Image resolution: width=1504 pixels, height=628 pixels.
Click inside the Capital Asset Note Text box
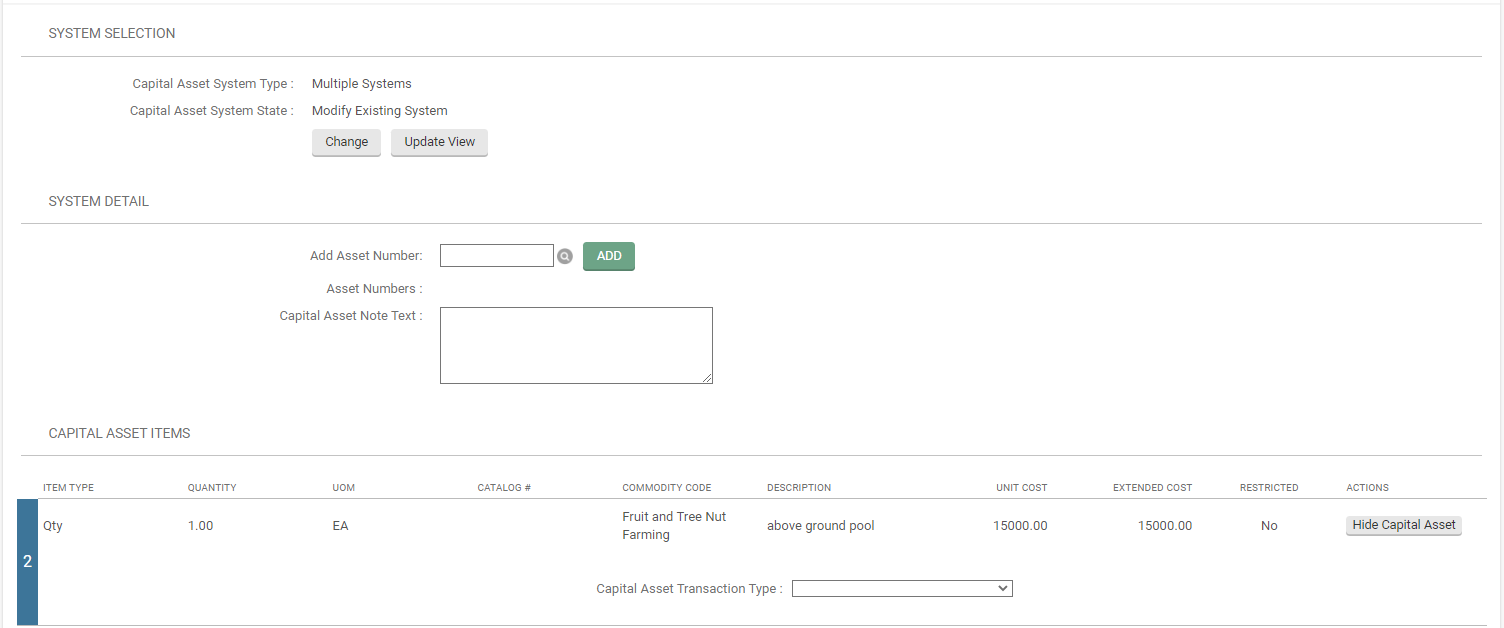click(575, 345)
